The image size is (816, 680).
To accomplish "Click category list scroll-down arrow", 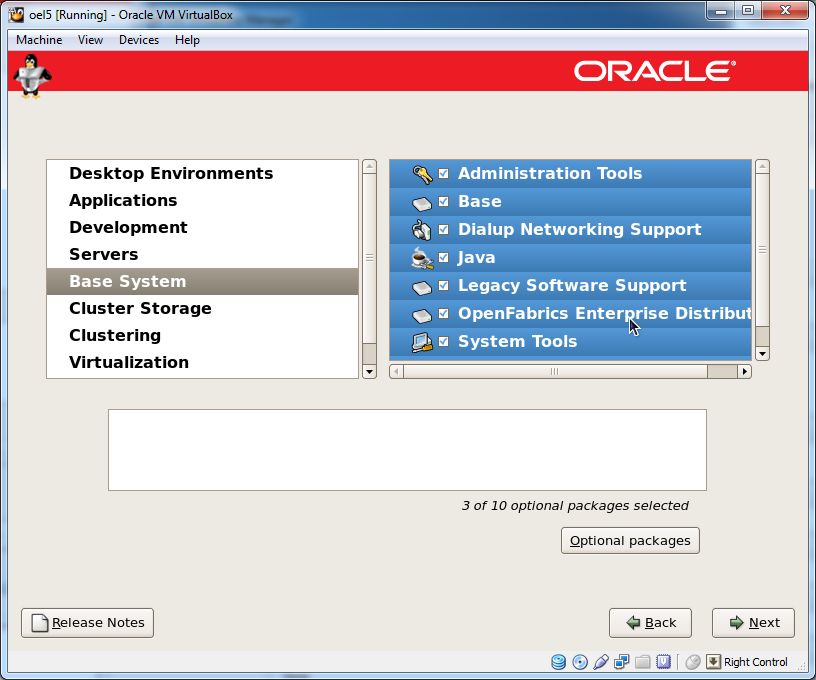I will 369,371.
